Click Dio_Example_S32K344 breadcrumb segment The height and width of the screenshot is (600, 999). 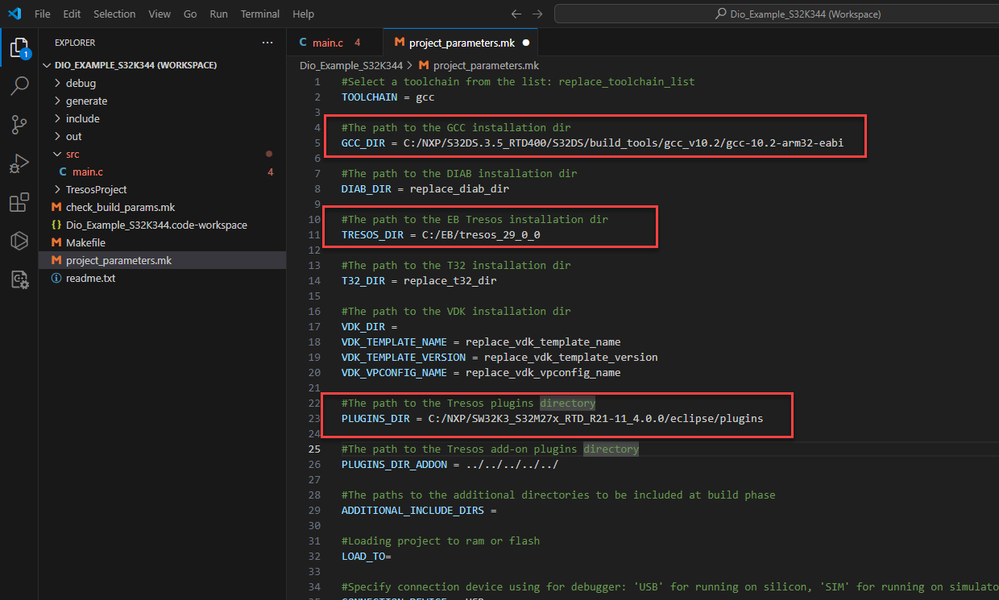[x=351, y=65]
